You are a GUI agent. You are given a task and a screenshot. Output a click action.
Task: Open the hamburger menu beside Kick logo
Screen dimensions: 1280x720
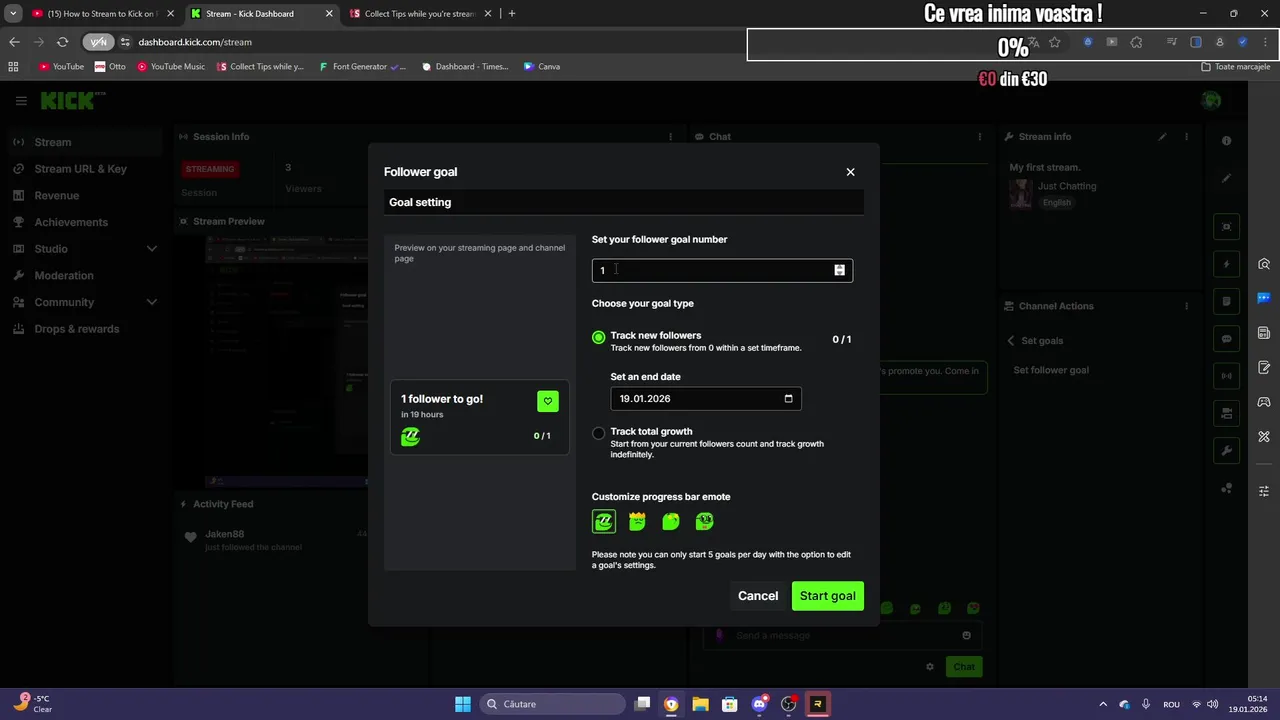pos(21,101)
